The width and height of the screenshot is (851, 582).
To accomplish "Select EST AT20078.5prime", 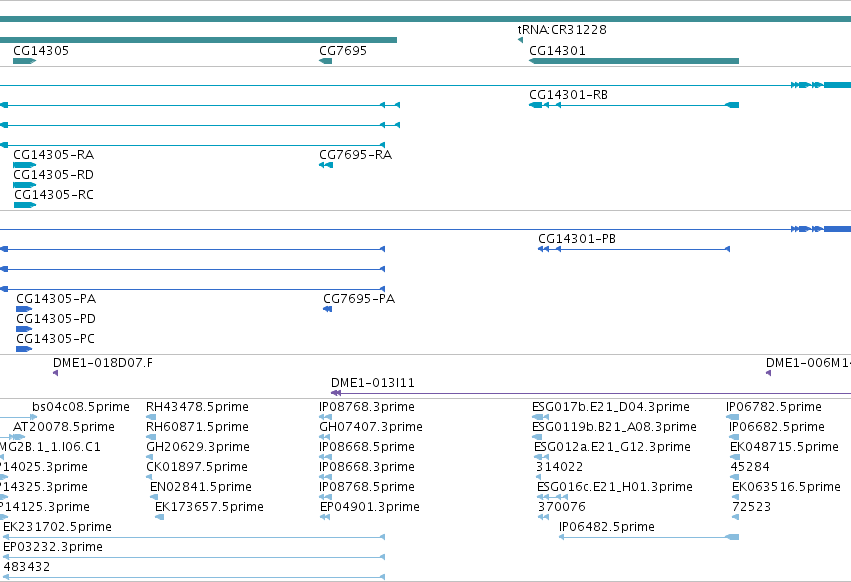I will click(63, 427).
